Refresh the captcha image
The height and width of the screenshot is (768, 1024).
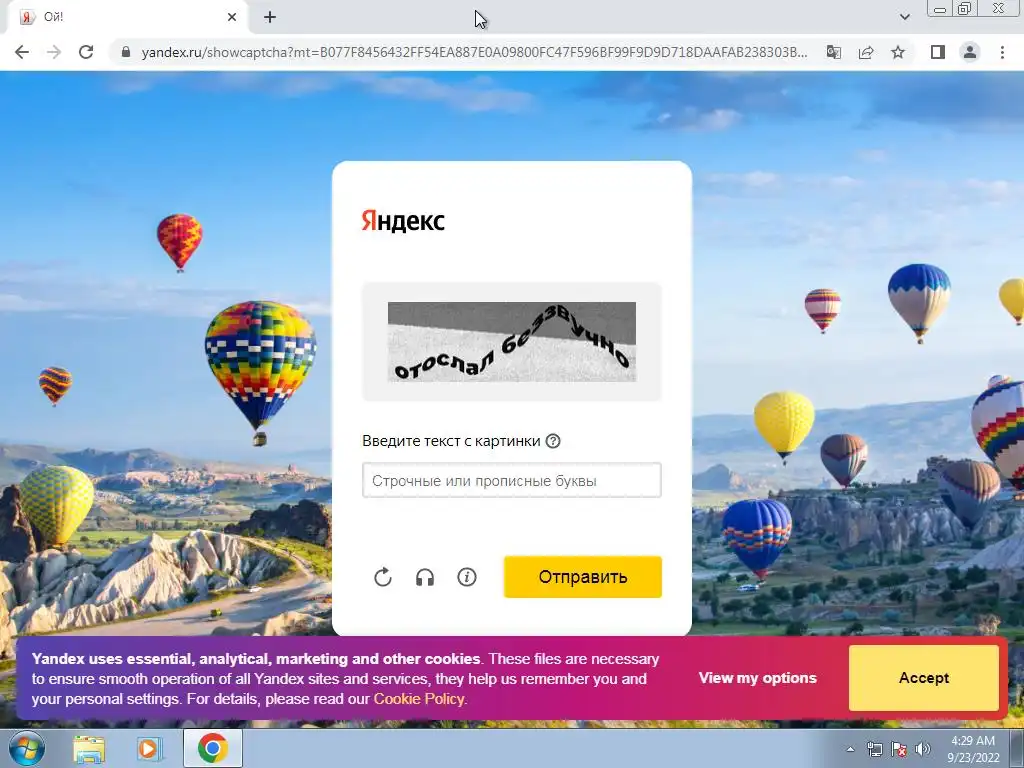point(383,577)
